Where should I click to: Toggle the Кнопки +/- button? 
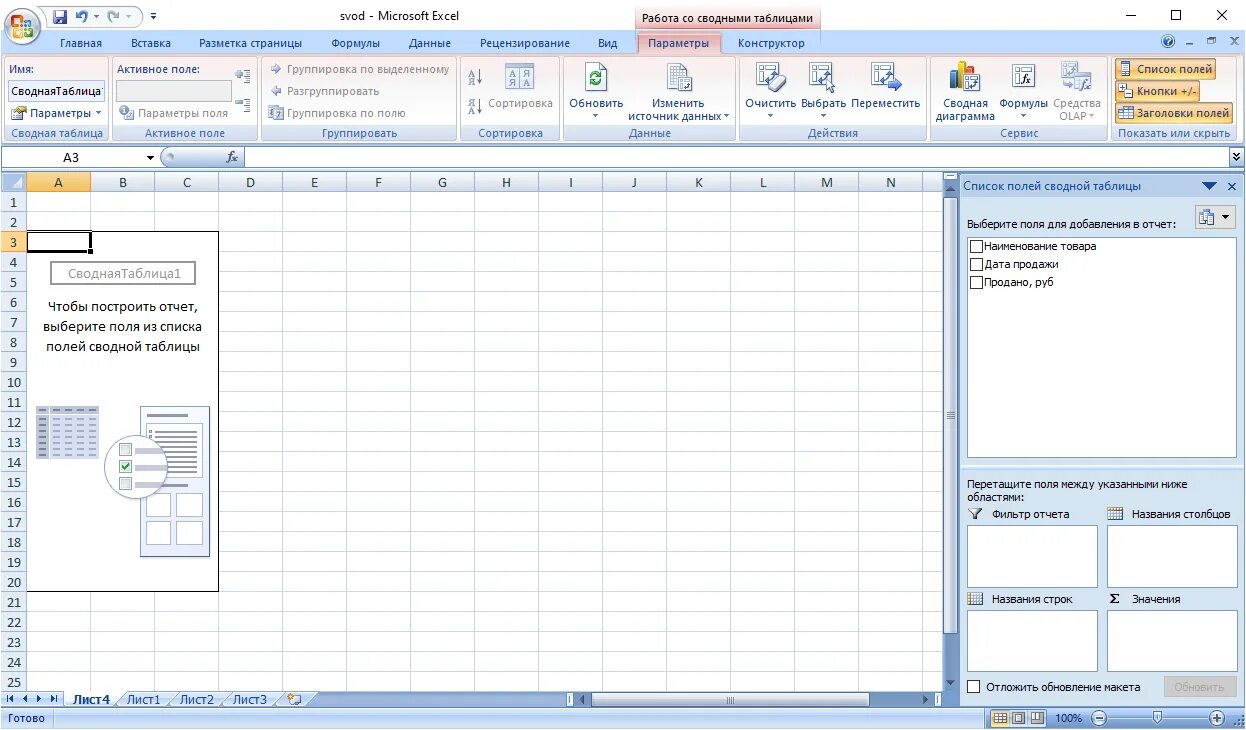point(1157,91)
